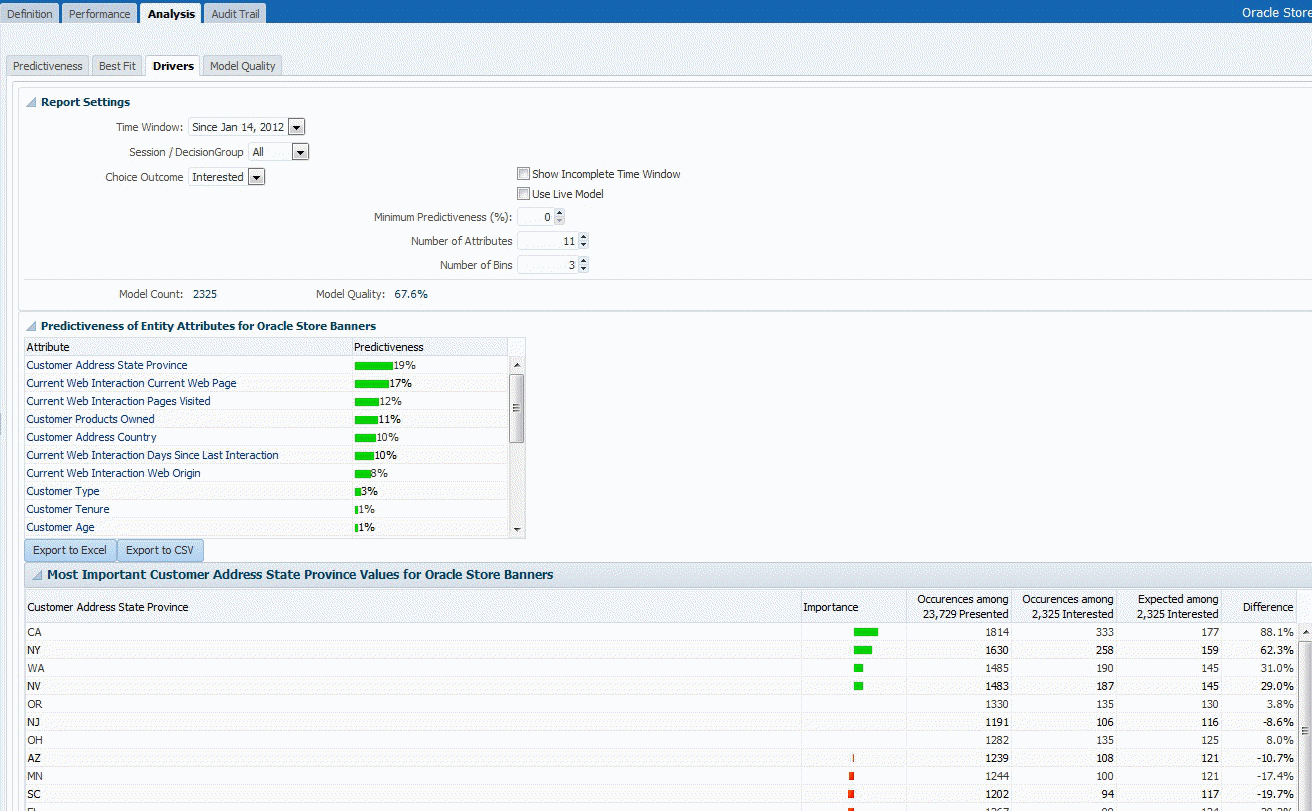The height and width of the screenshot is (811, 1312).
Task: Open the Choice Outcome dropdown
Action: point(256,177)
